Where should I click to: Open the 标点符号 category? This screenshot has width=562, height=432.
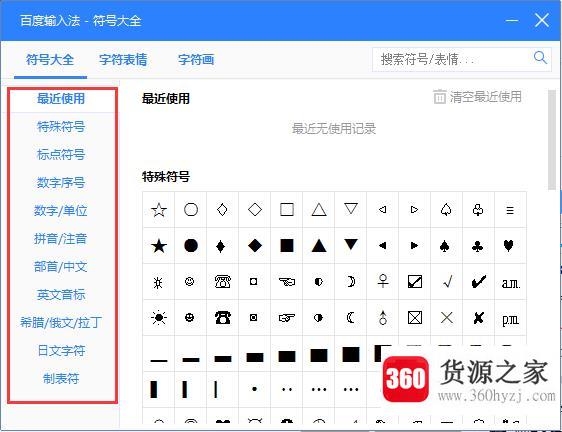coord(61,155)
